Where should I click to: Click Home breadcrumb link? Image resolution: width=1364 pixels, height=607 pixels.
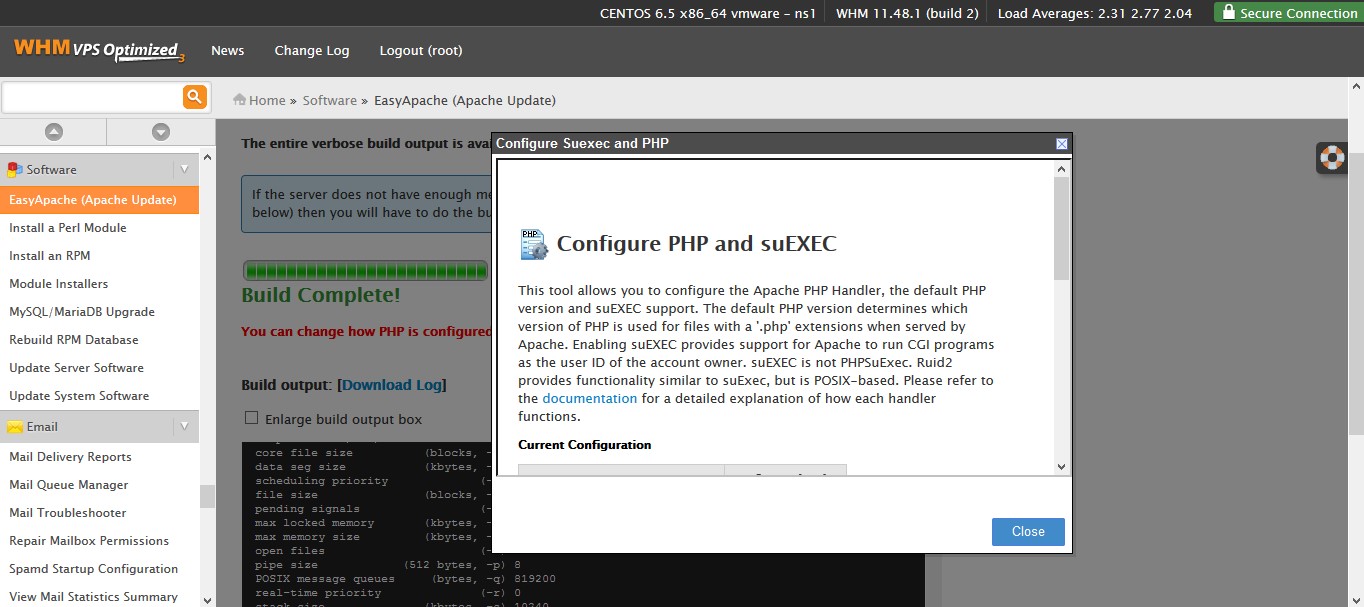267,100
